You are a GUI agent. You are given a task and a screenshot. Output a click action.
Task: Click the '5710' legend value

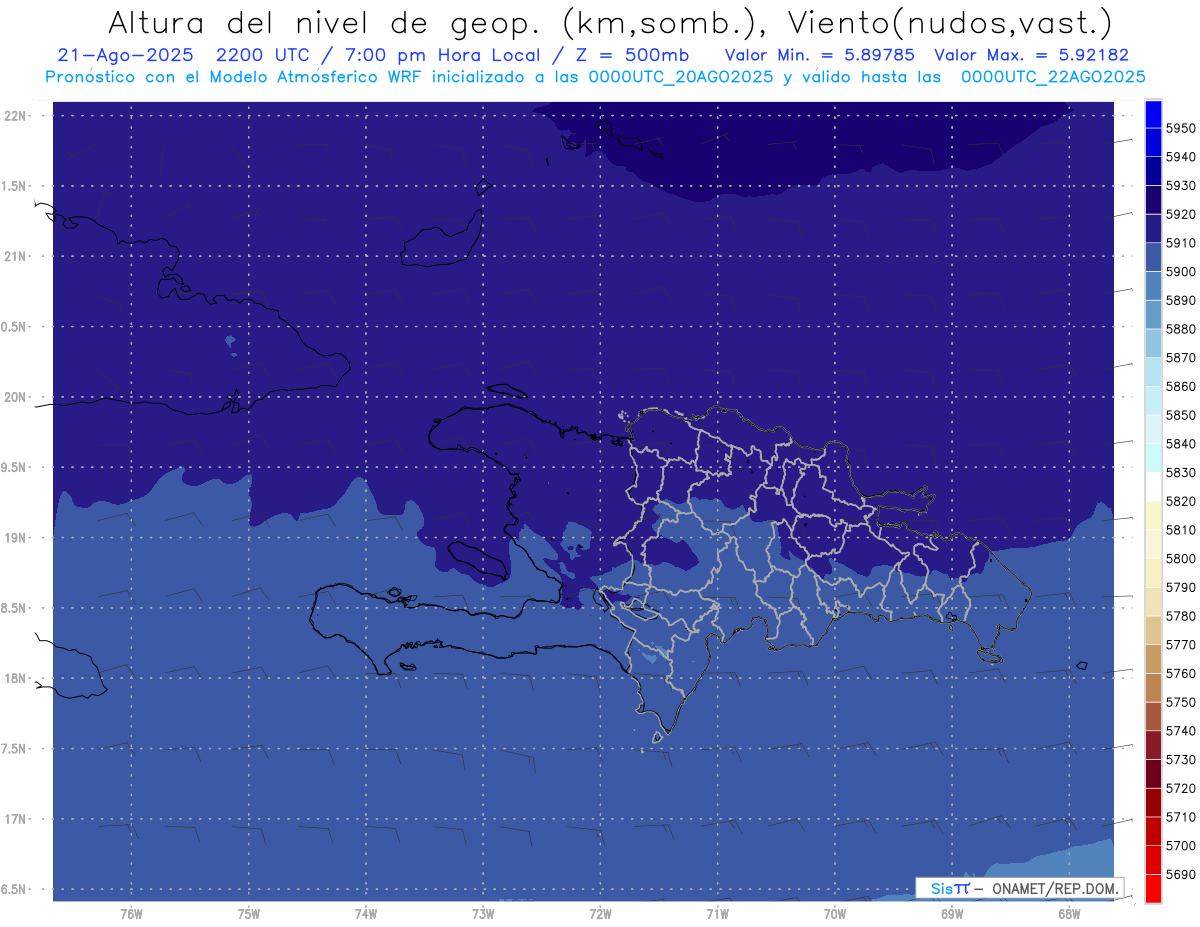point(1180,817)
